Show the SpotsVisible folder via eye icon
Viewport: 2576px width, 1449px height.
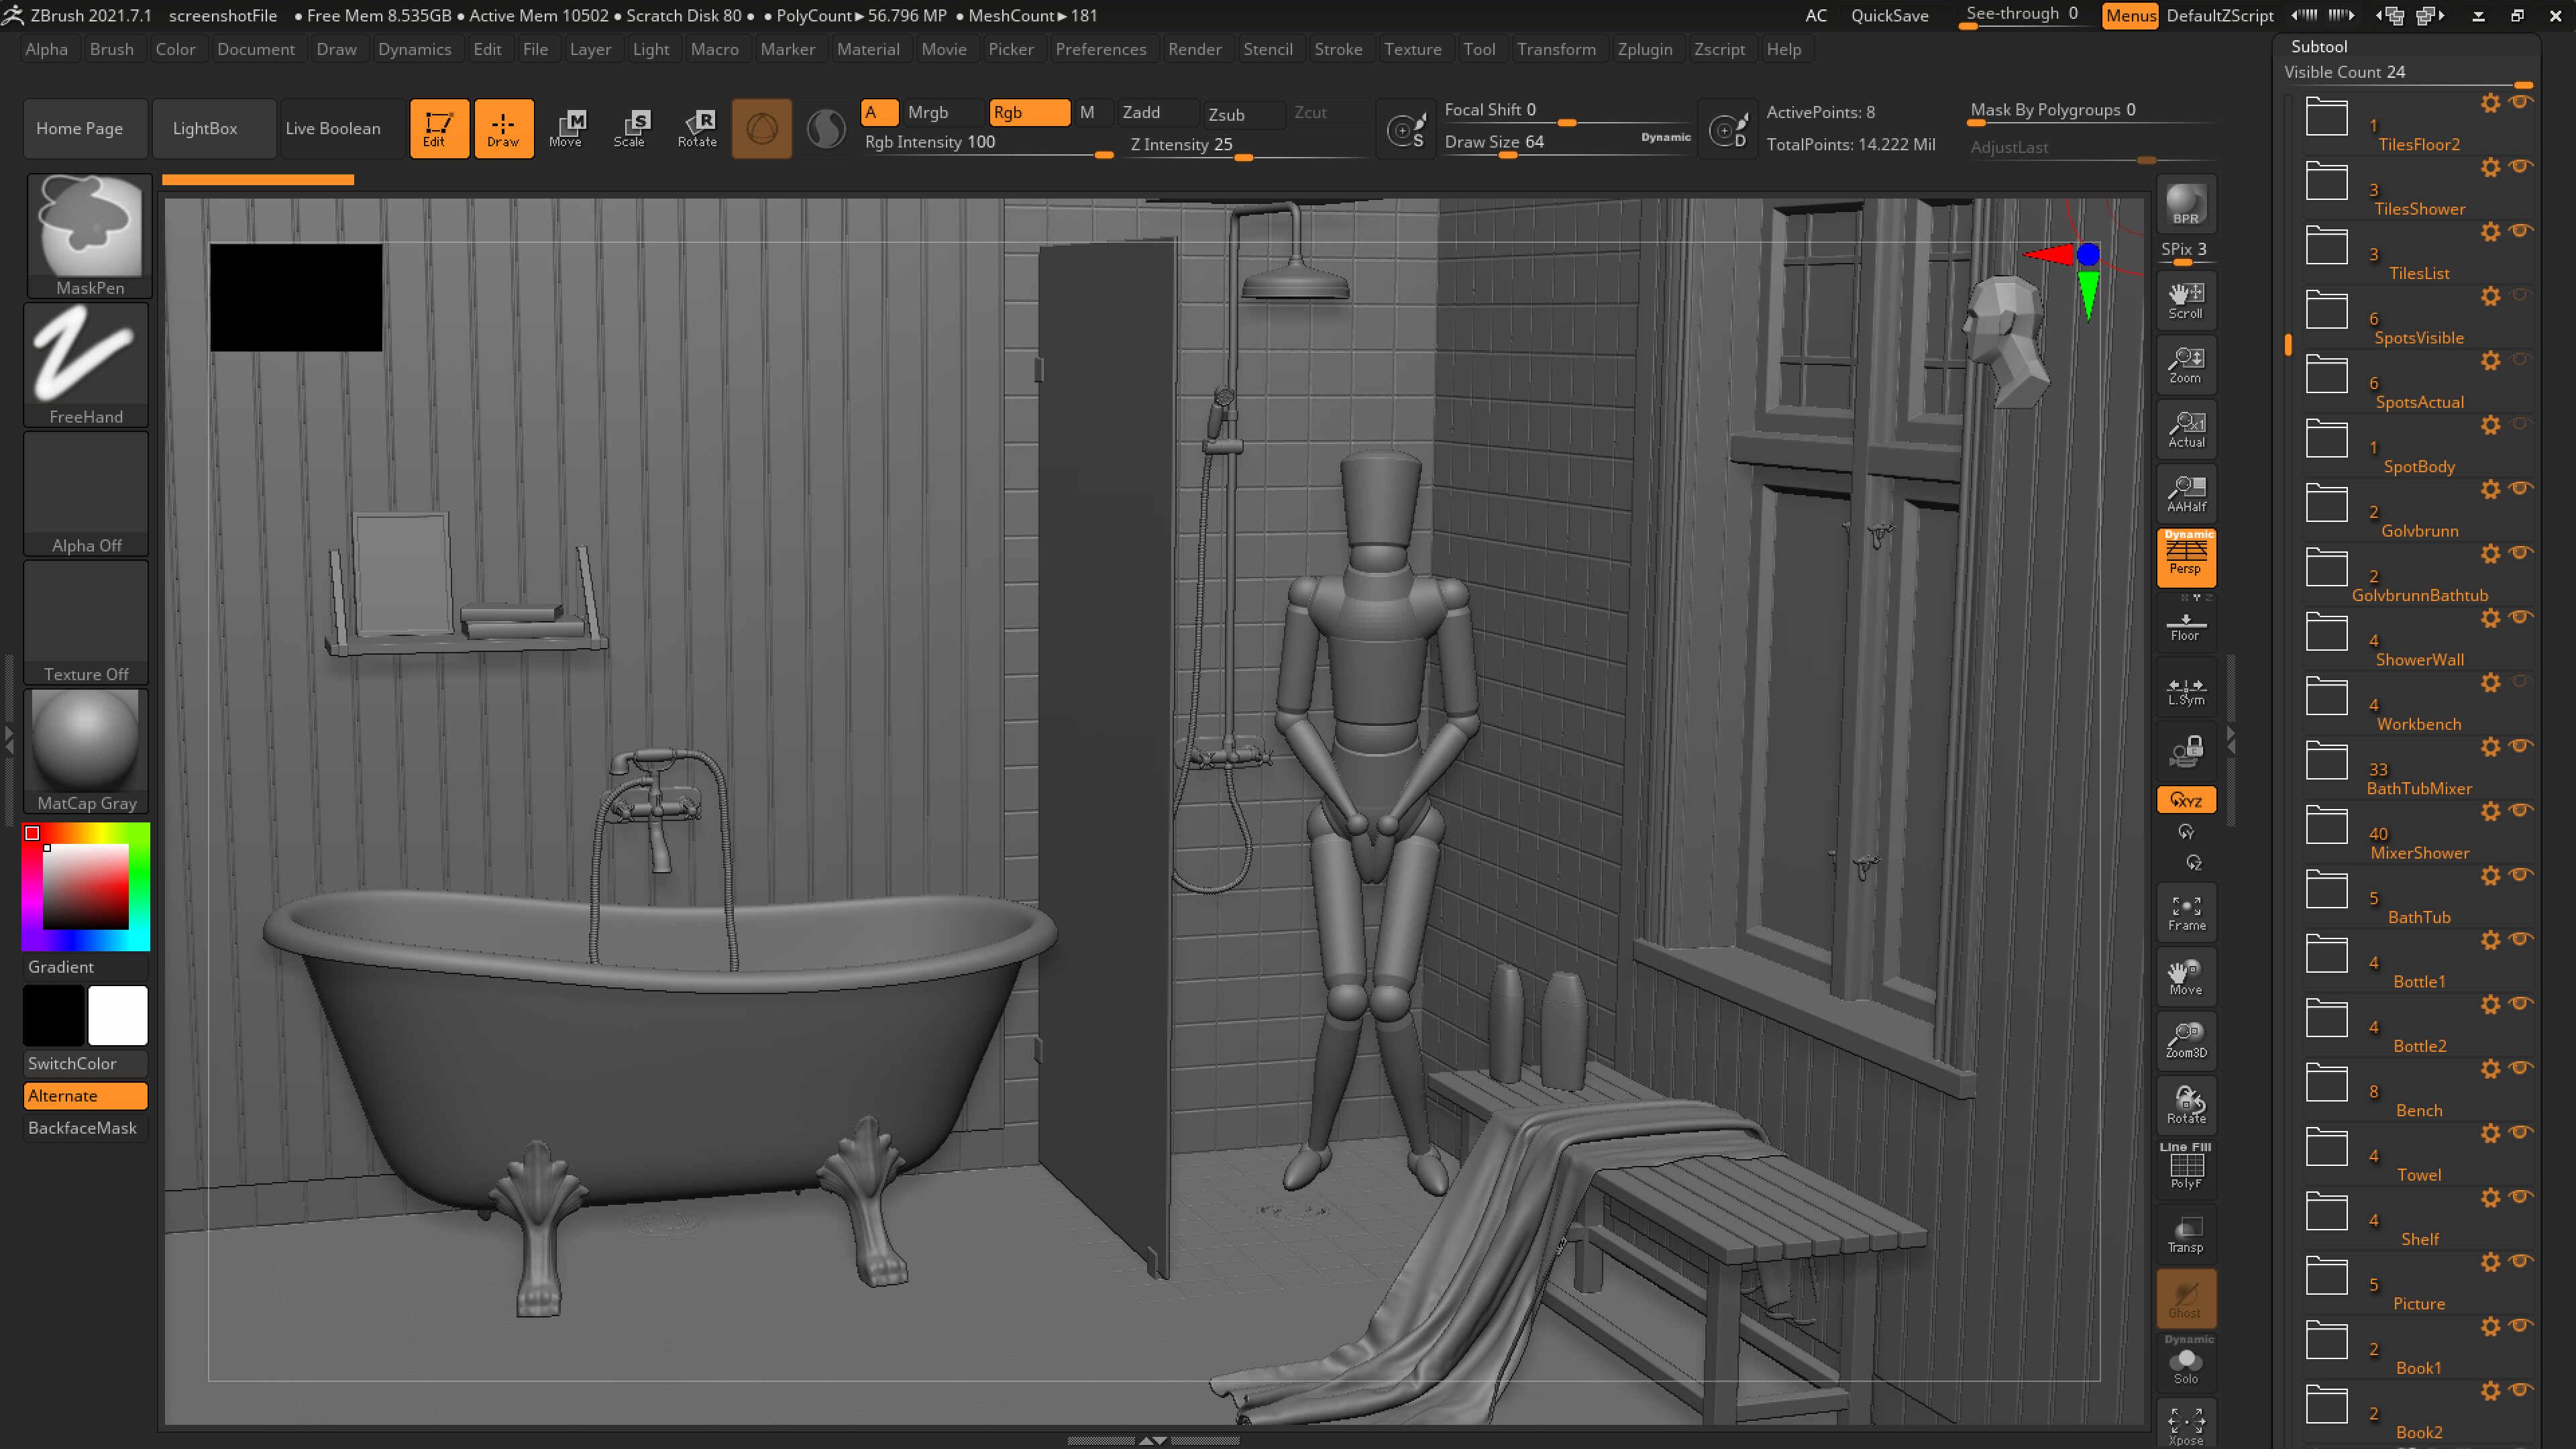pos(2521,295)
